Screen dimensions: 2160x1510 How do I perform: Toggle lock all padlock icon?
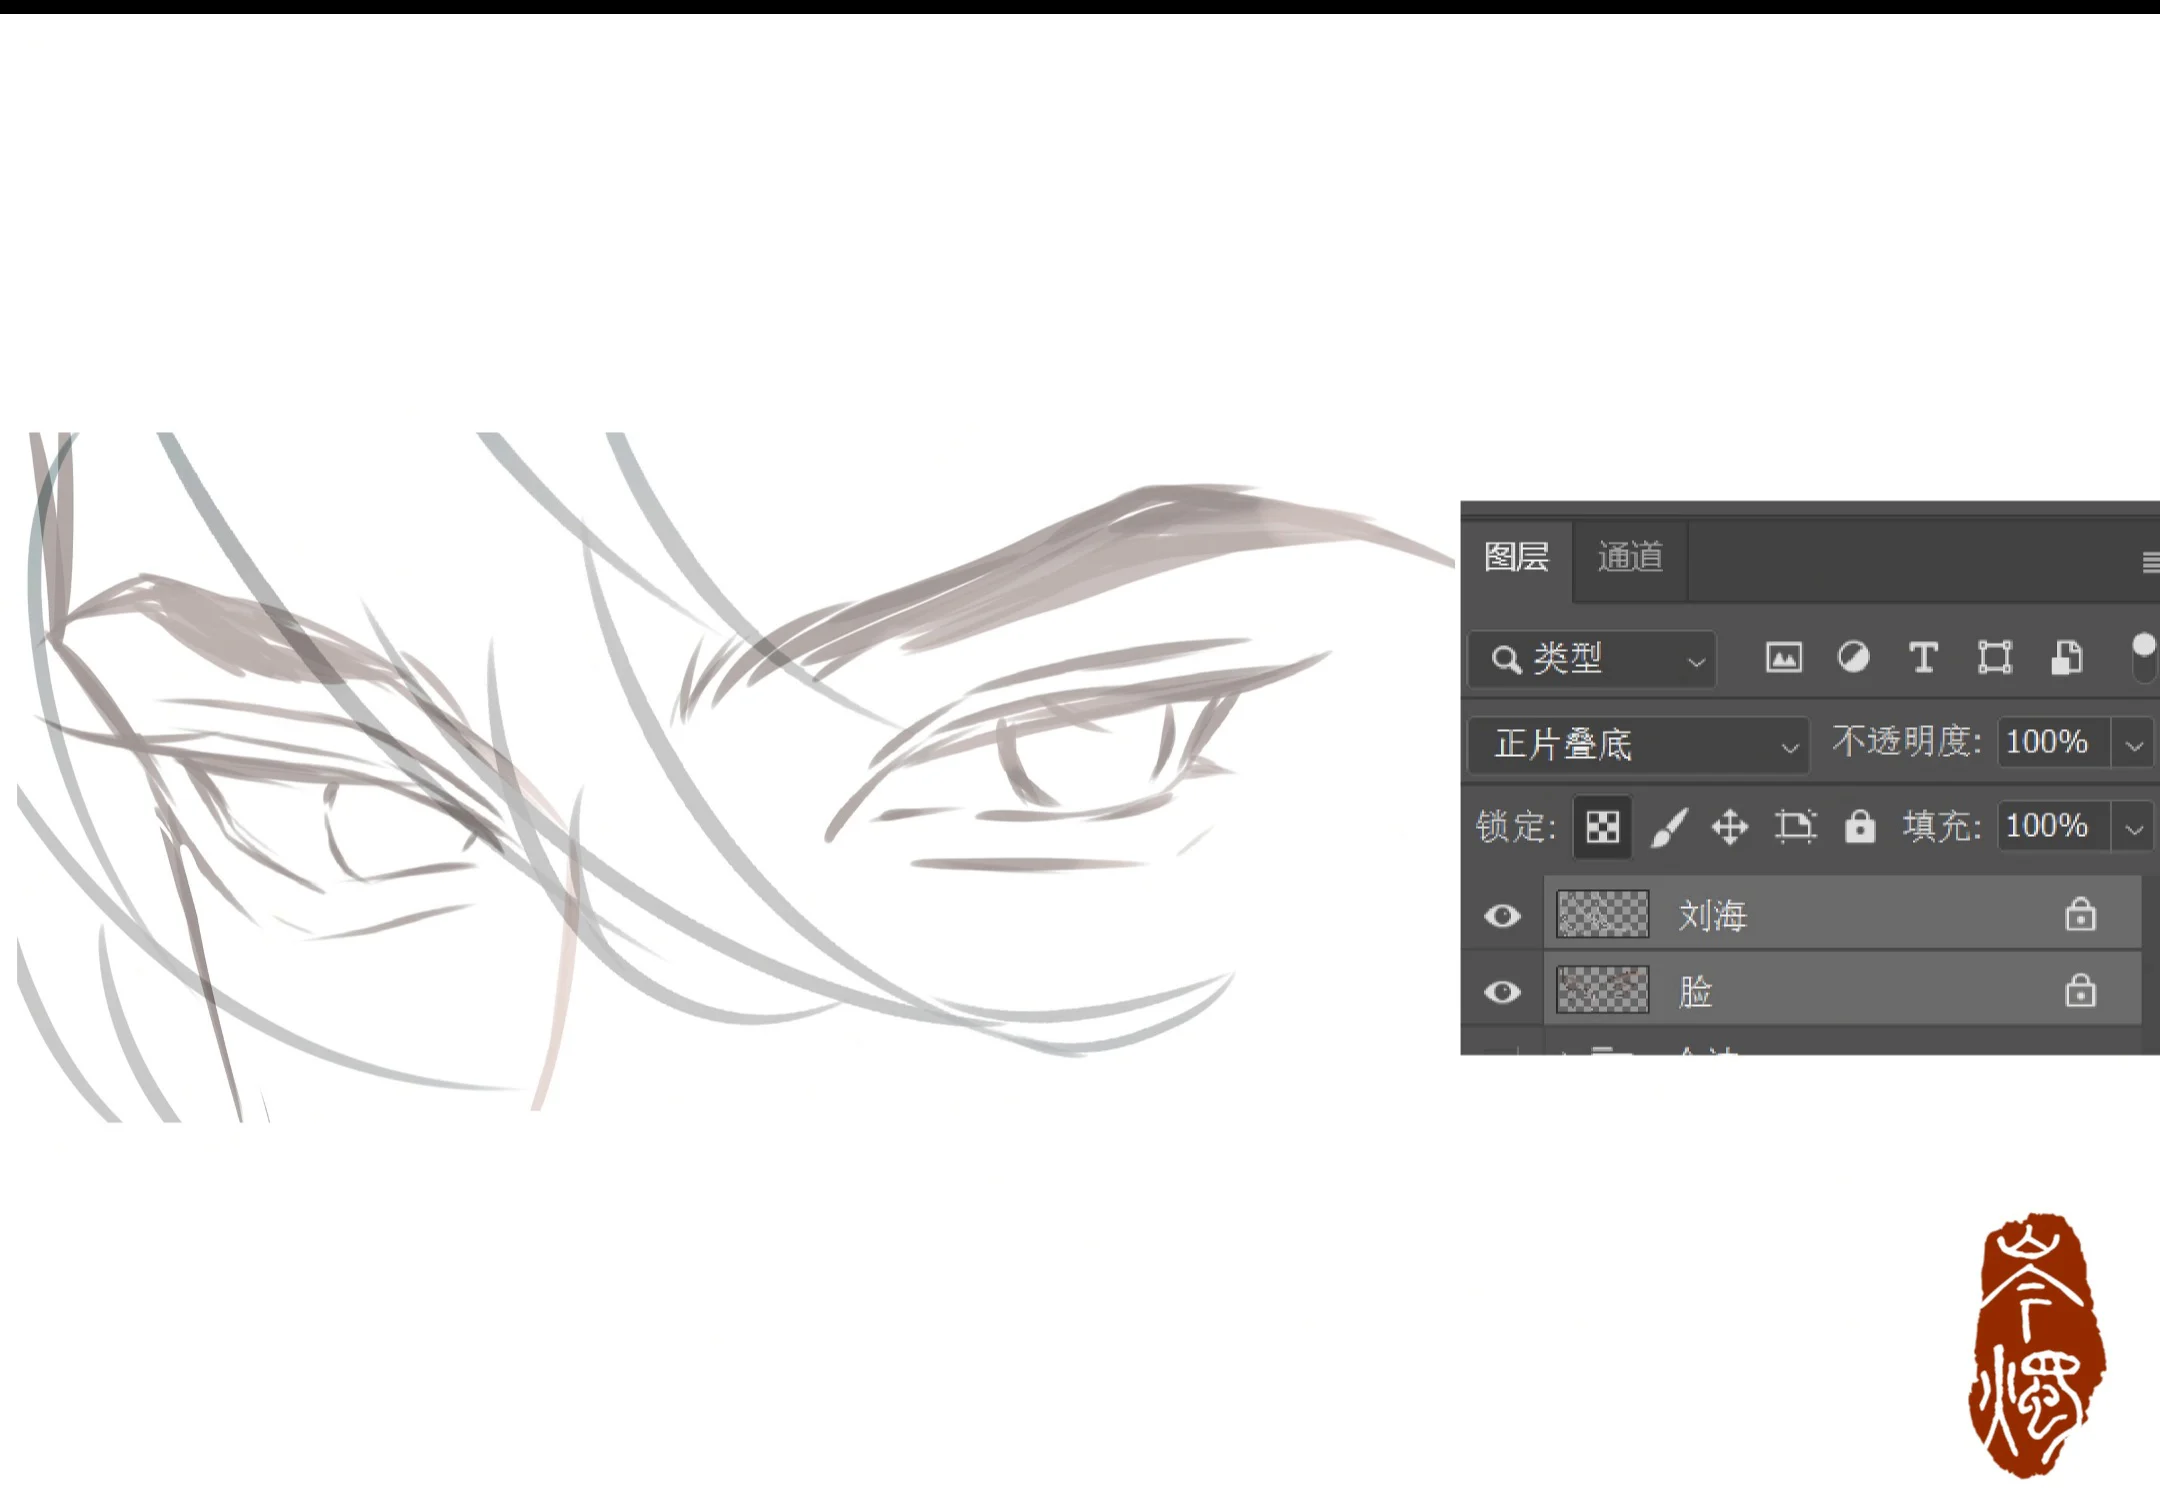[1860, 827]
